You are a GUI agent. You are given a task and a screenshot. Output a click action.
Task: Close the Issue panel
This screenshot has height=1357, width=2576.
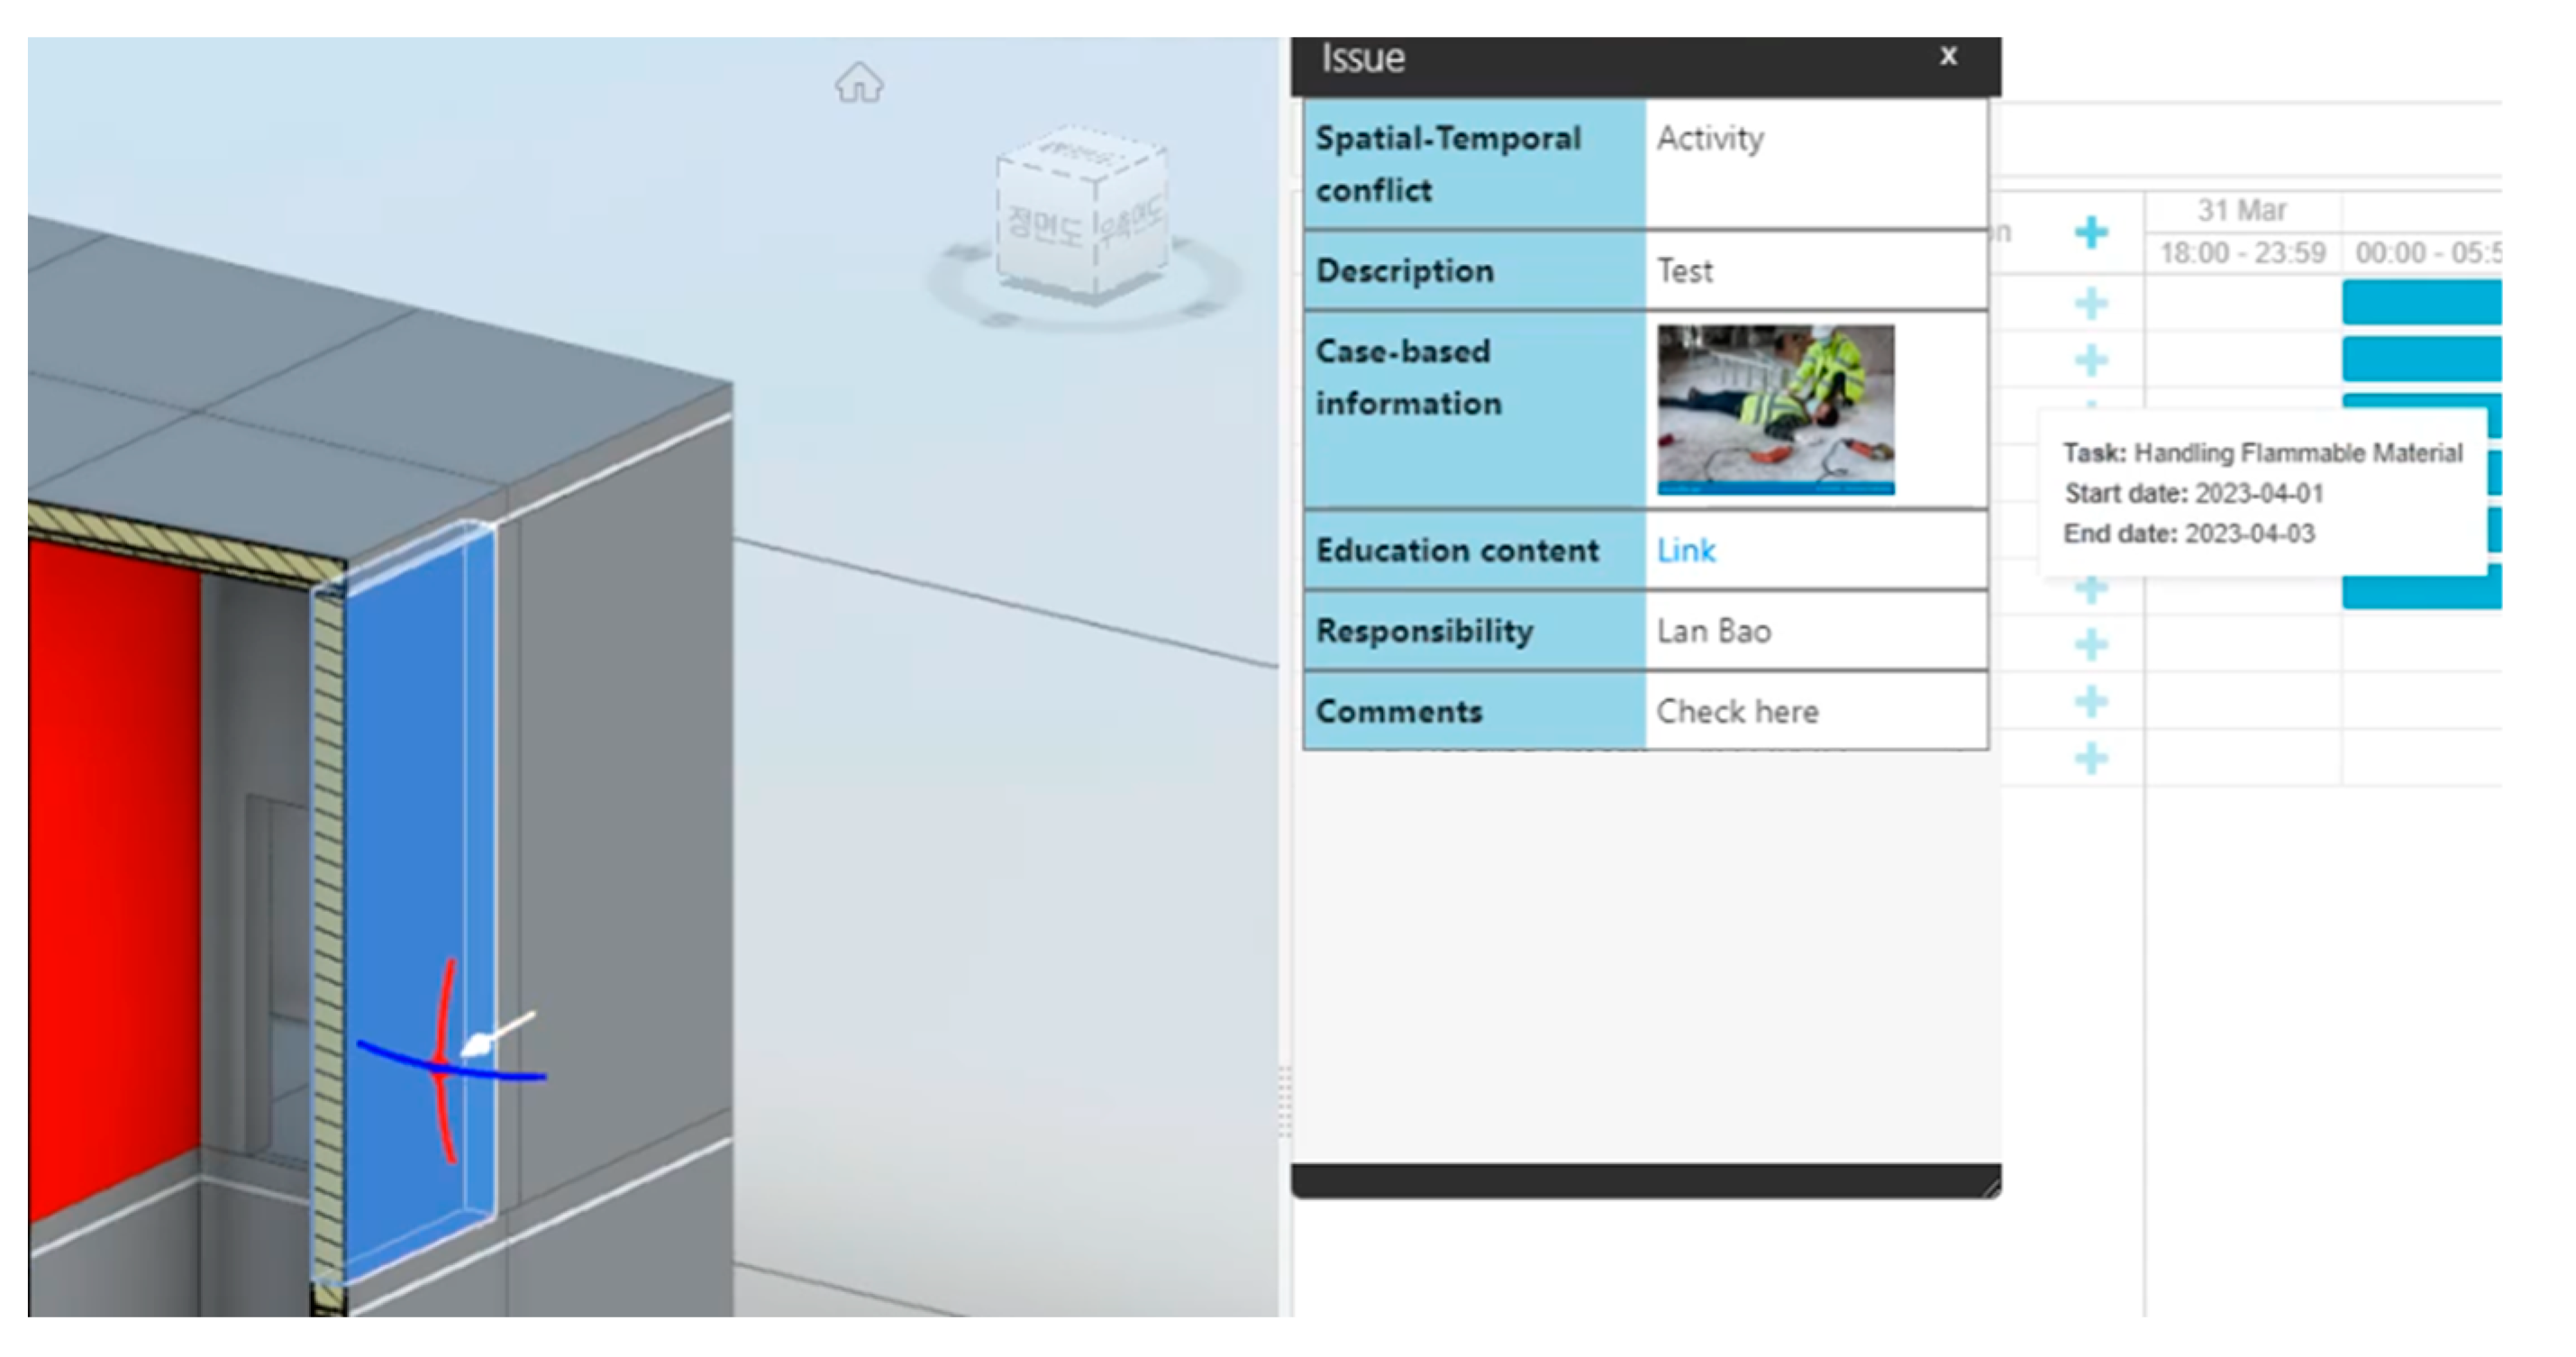coord(1947,56)
